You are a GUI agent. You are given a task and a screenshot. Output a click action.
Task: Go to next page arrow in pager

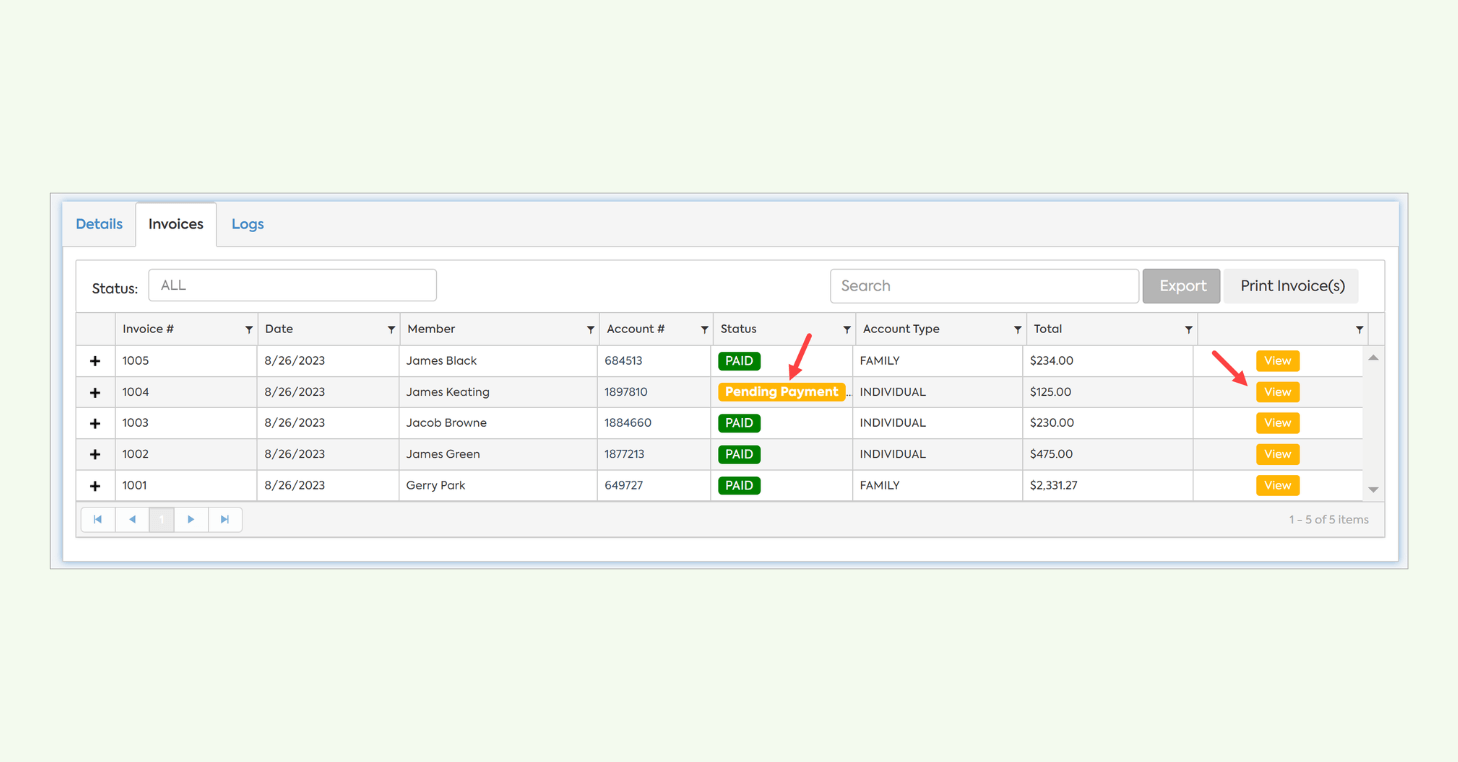(x=191, y=520)
